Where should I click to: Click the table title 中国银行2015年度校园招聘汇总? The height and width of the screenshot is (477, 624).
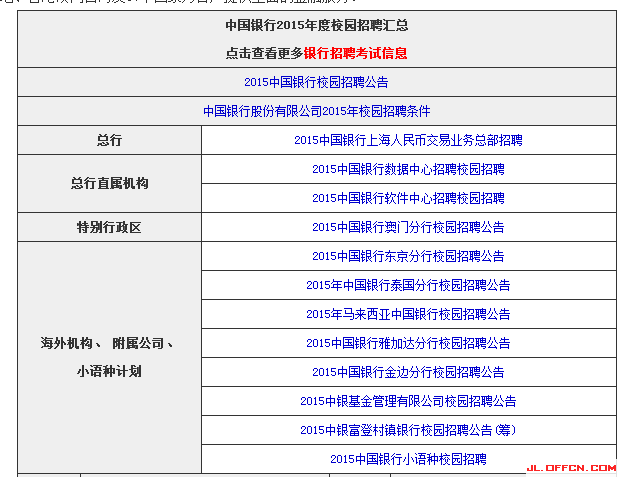coord(316,25)
